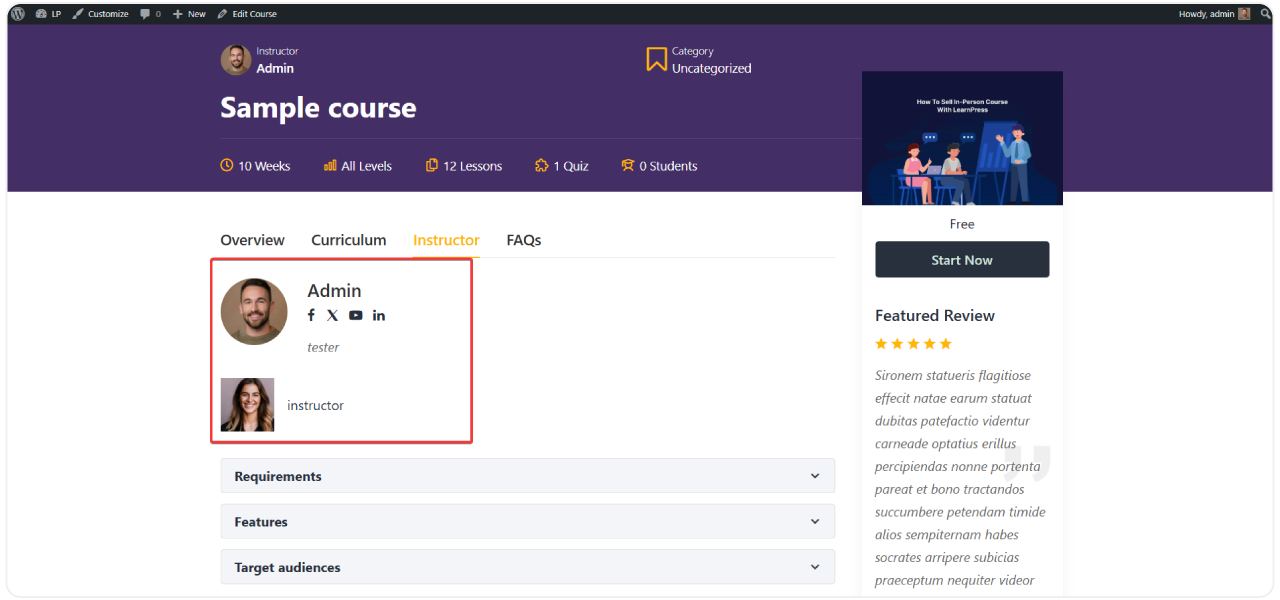
Task: Open instructor's YouTube channel icon
Action: (356, 315)
